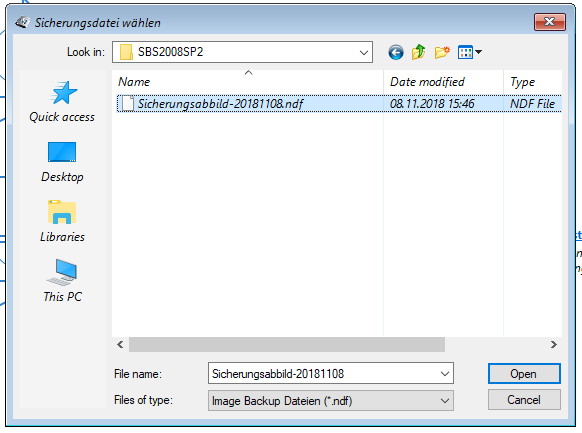Sort by the Type column header
The image size is (582, 433).
(533, 82)
